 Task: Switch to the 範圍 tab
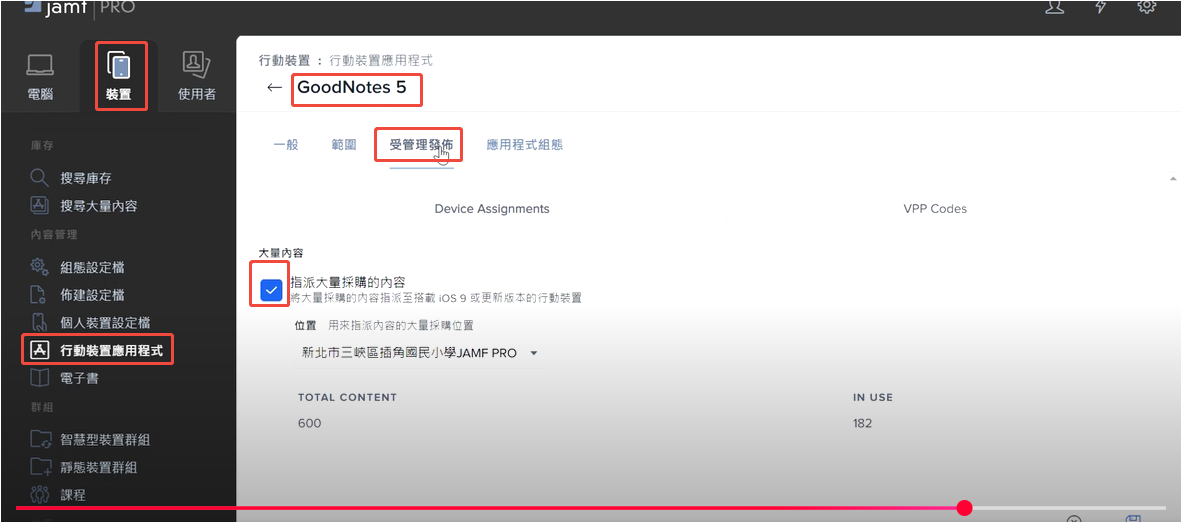344,145
